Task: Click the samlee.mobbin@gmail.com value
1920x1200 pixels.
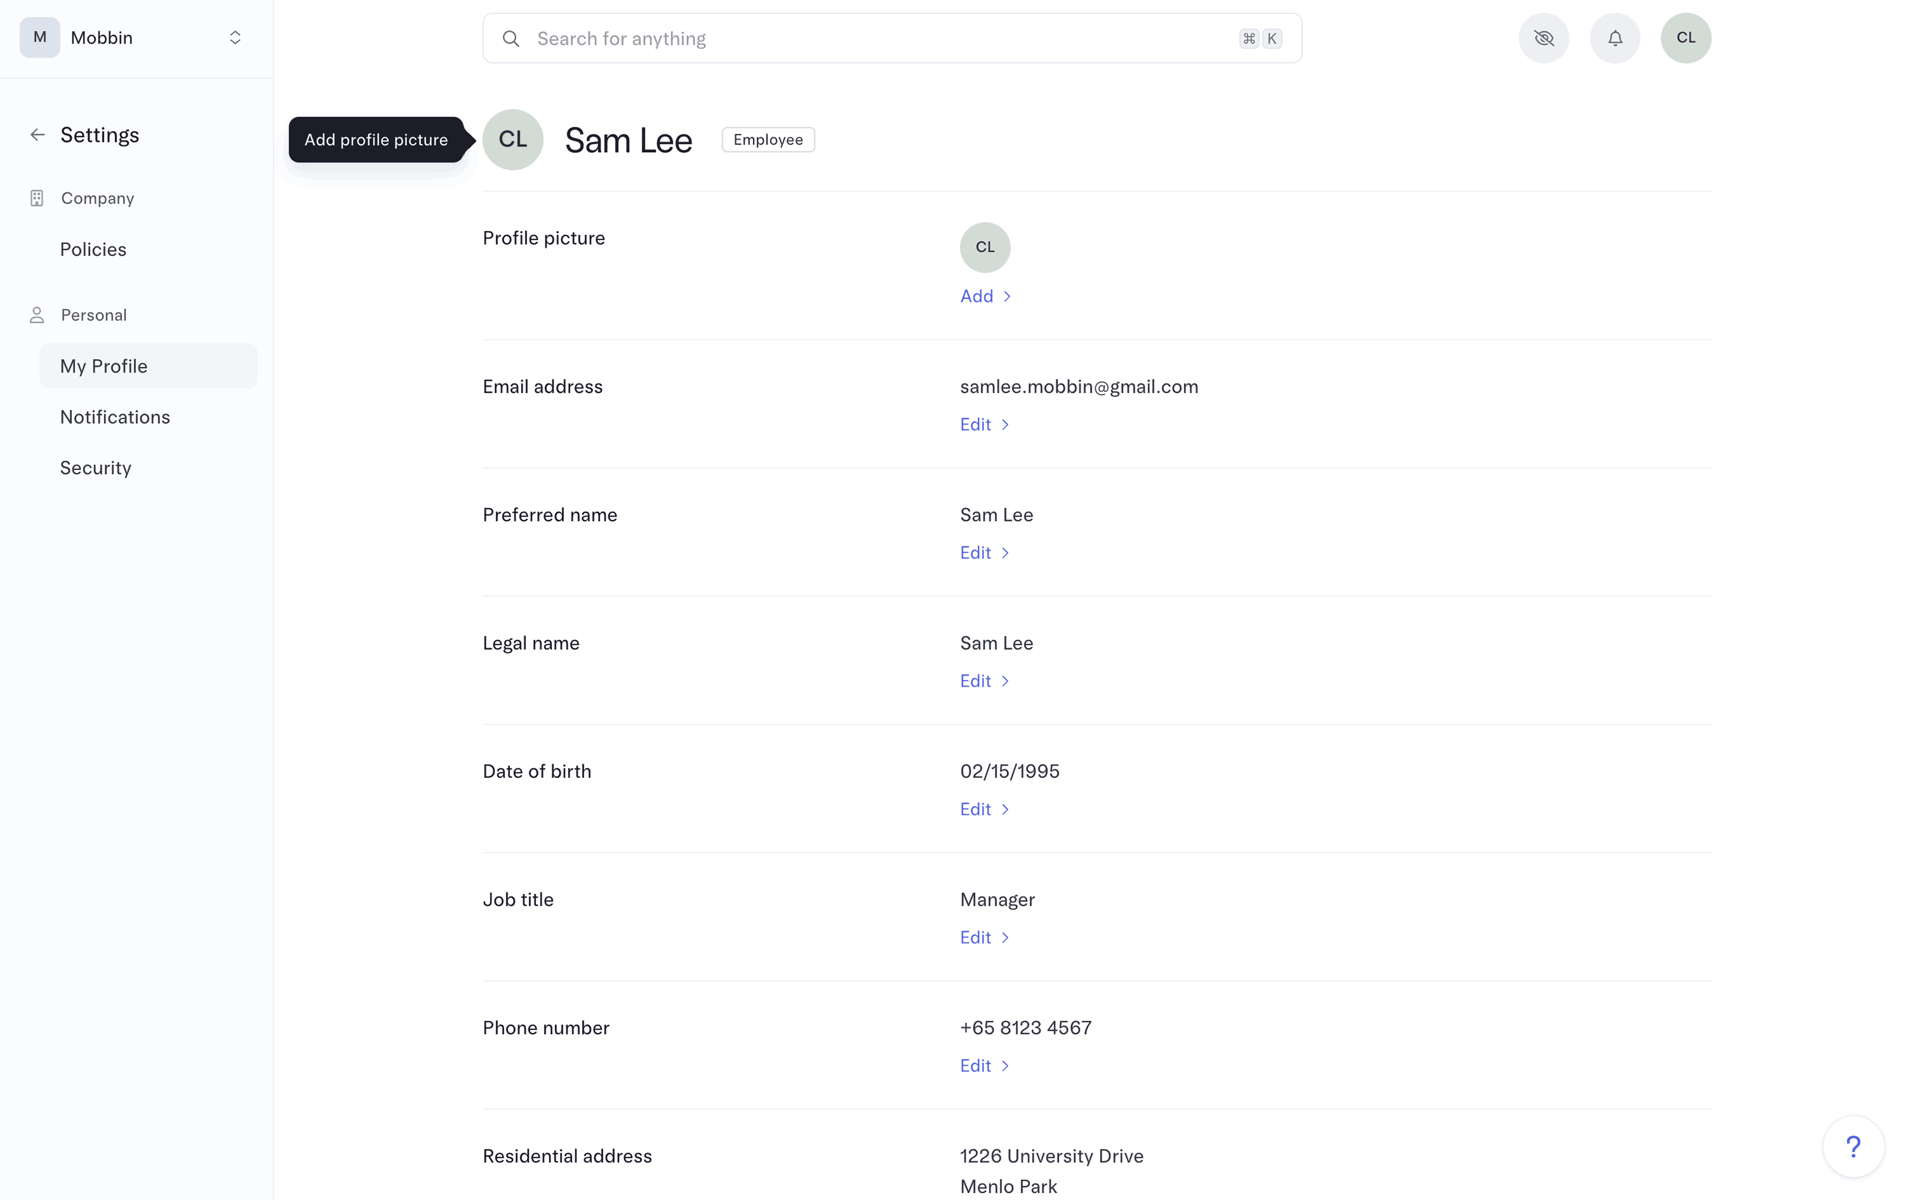Action: pyautogui.click(x=1079, y=387)
